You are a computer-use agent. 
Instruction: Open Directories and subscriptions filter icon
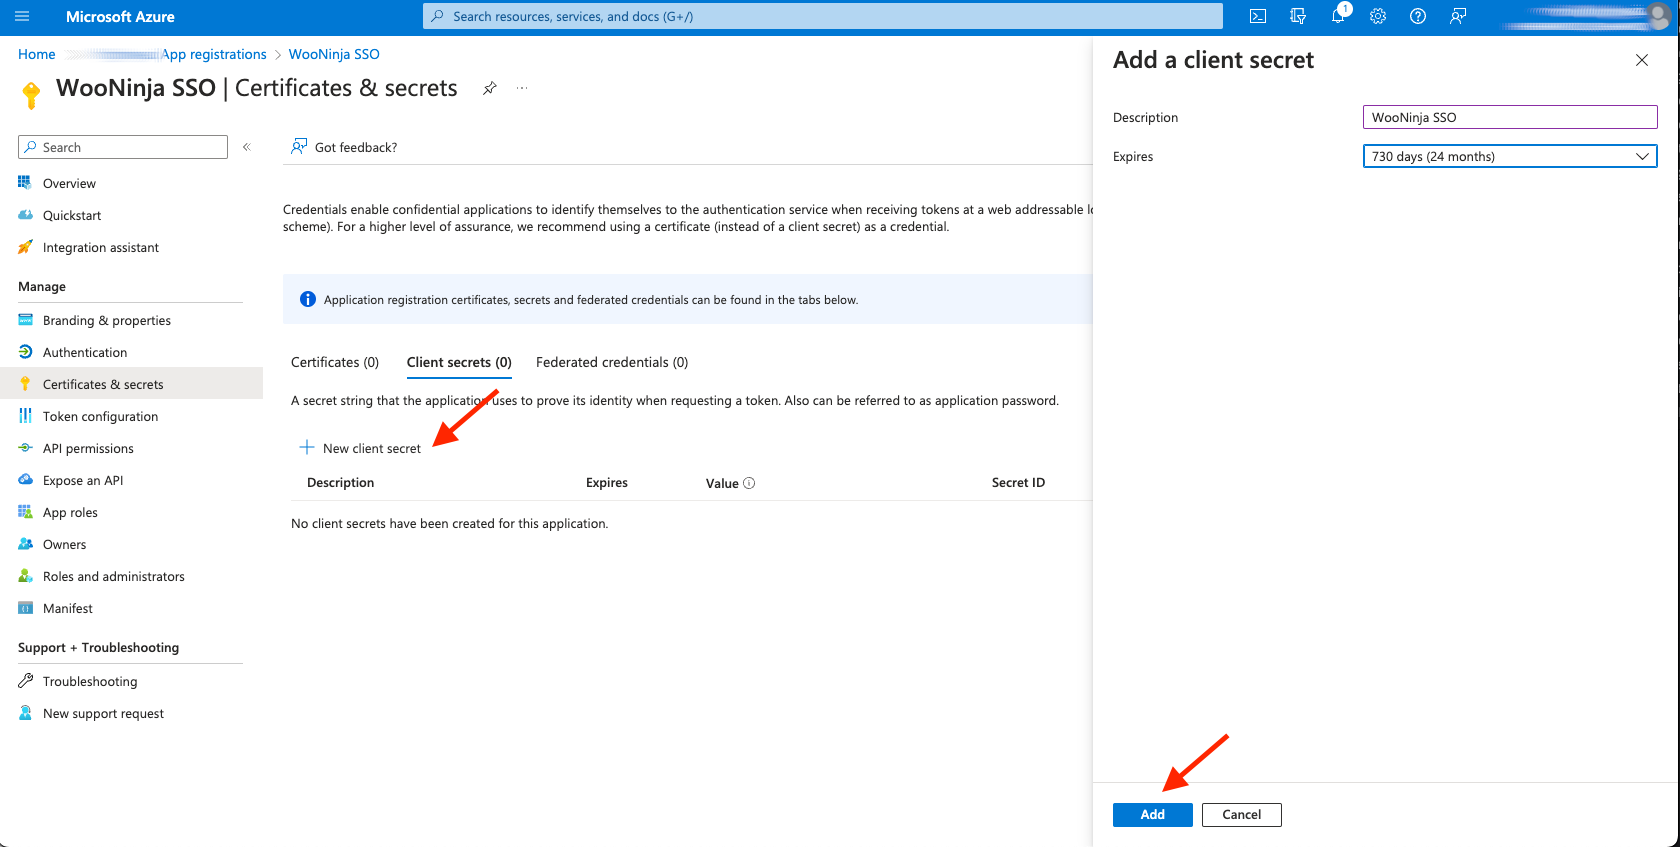click(x=1298, y=16)
